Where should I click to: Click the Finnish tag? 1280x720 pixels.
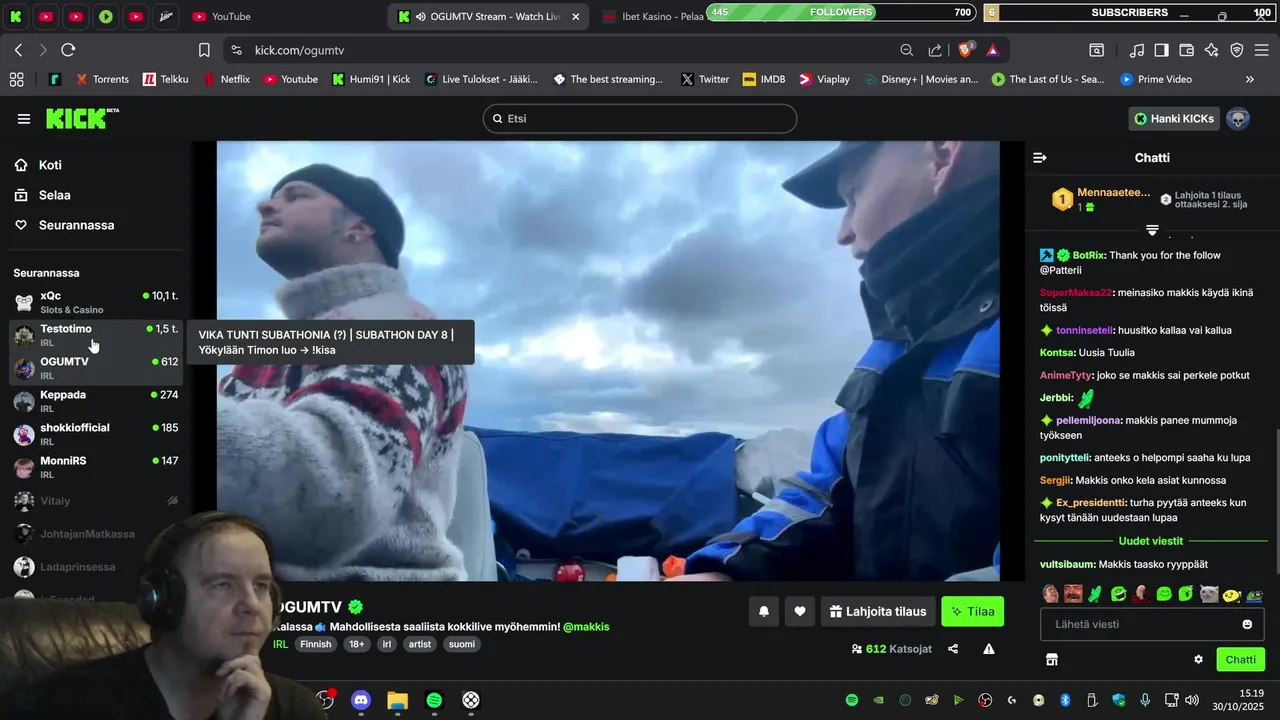click(316, 645)
